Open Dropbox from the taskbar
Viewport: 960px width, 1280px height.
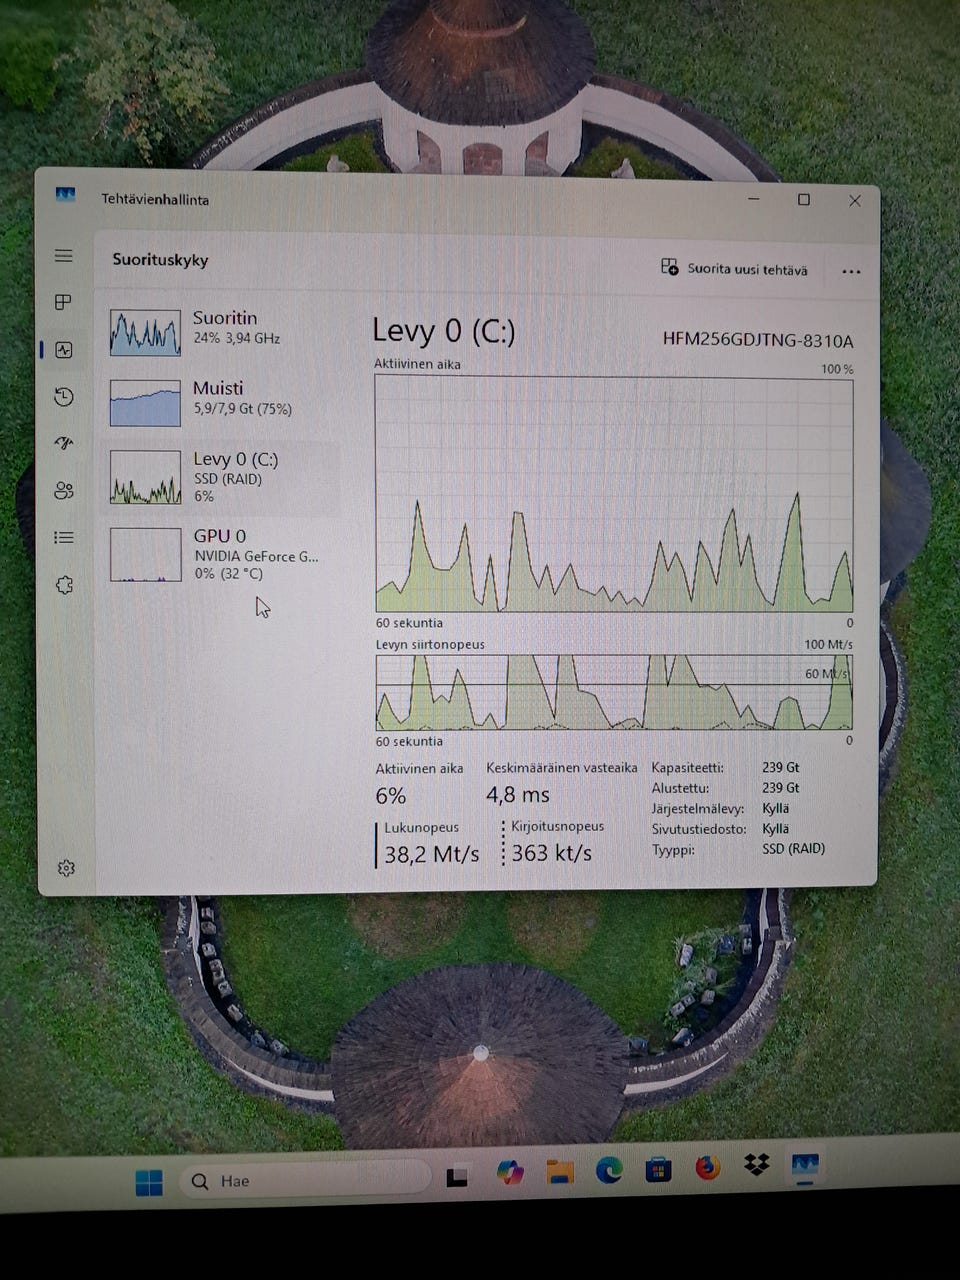tap(757, 1165)
